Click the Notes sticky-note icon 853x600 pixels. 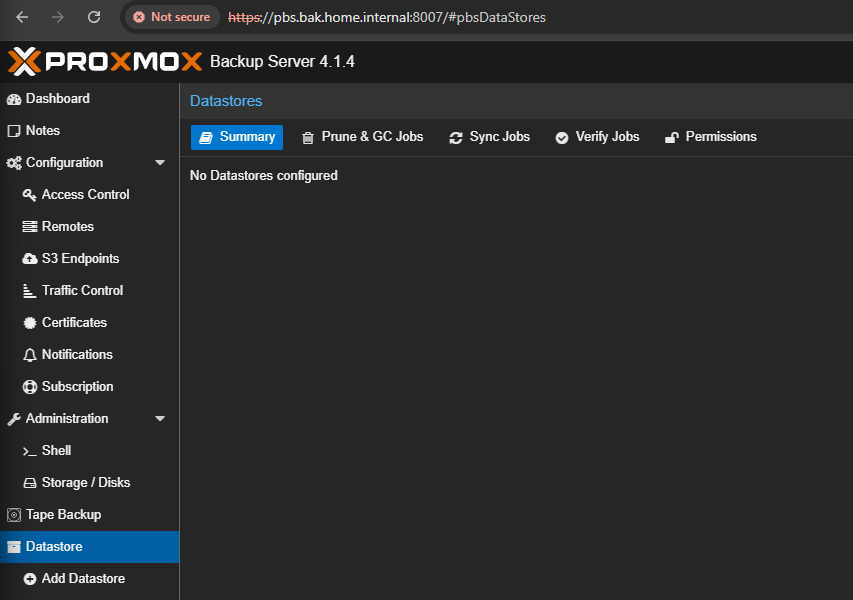[14, 131]
